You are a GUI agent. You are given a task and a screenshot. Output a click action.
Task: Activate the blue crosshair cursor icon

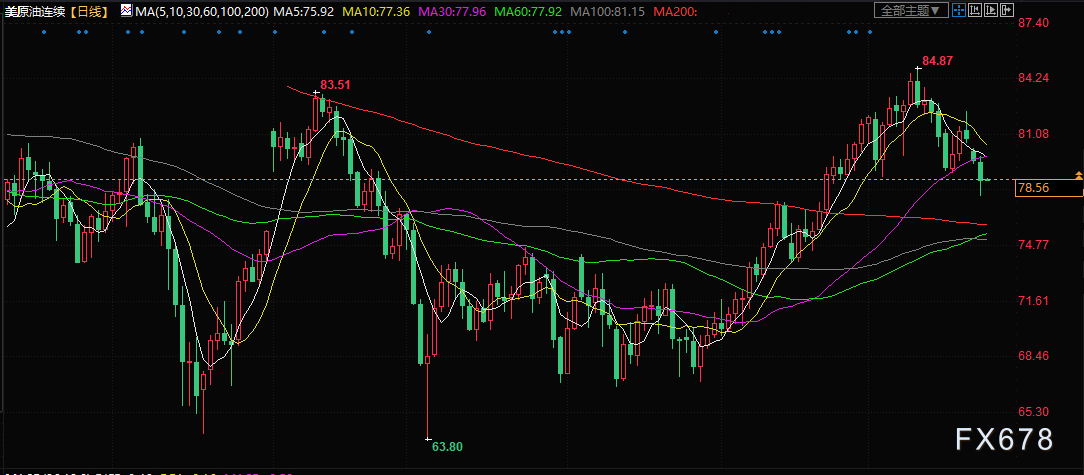pos(959,10)
